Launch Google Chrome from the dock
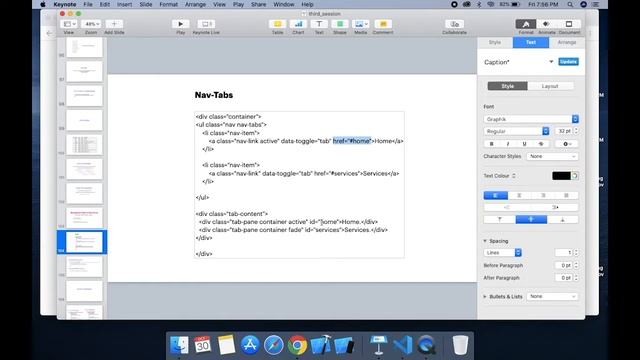 (297, 345)
